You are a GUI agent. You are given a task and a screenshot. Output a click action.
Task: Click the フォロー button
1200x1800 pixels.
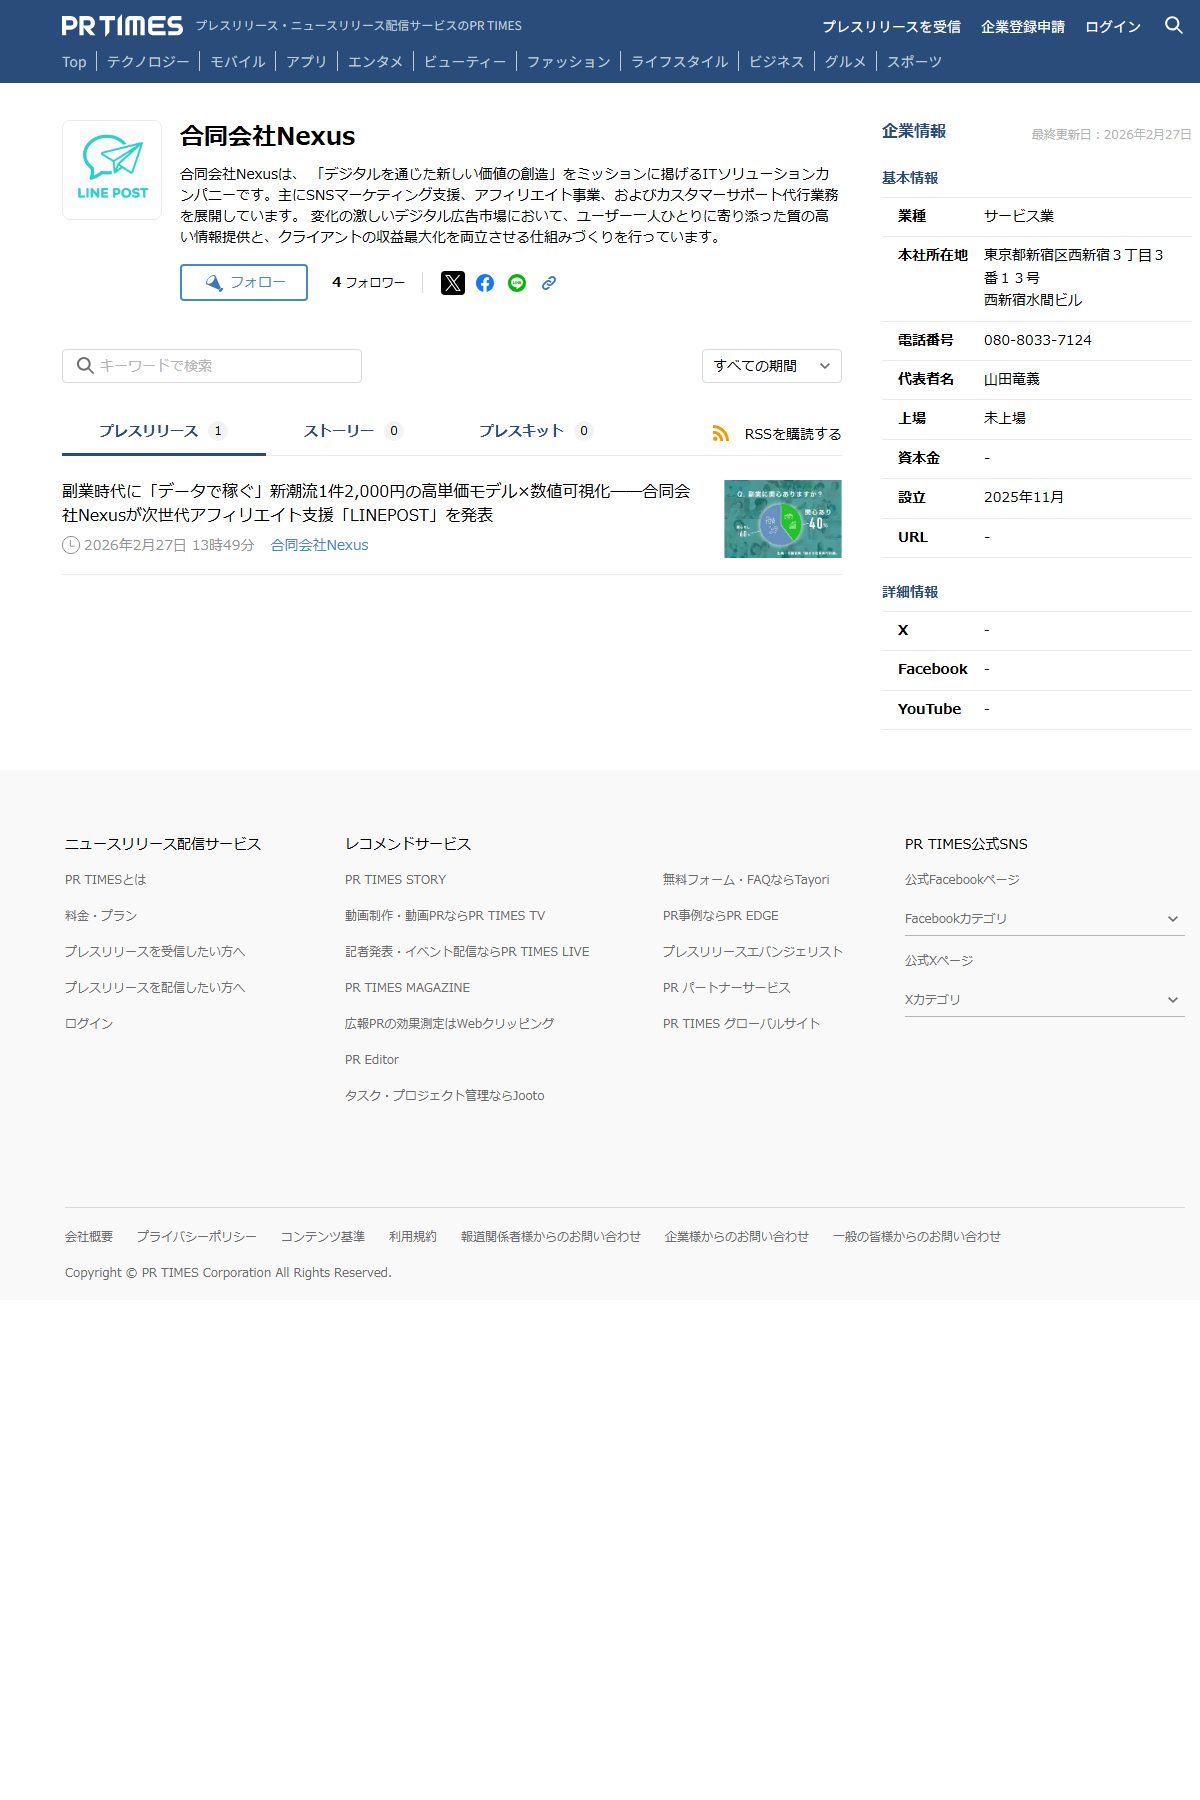pyautogui.click(x=244, y=282)
